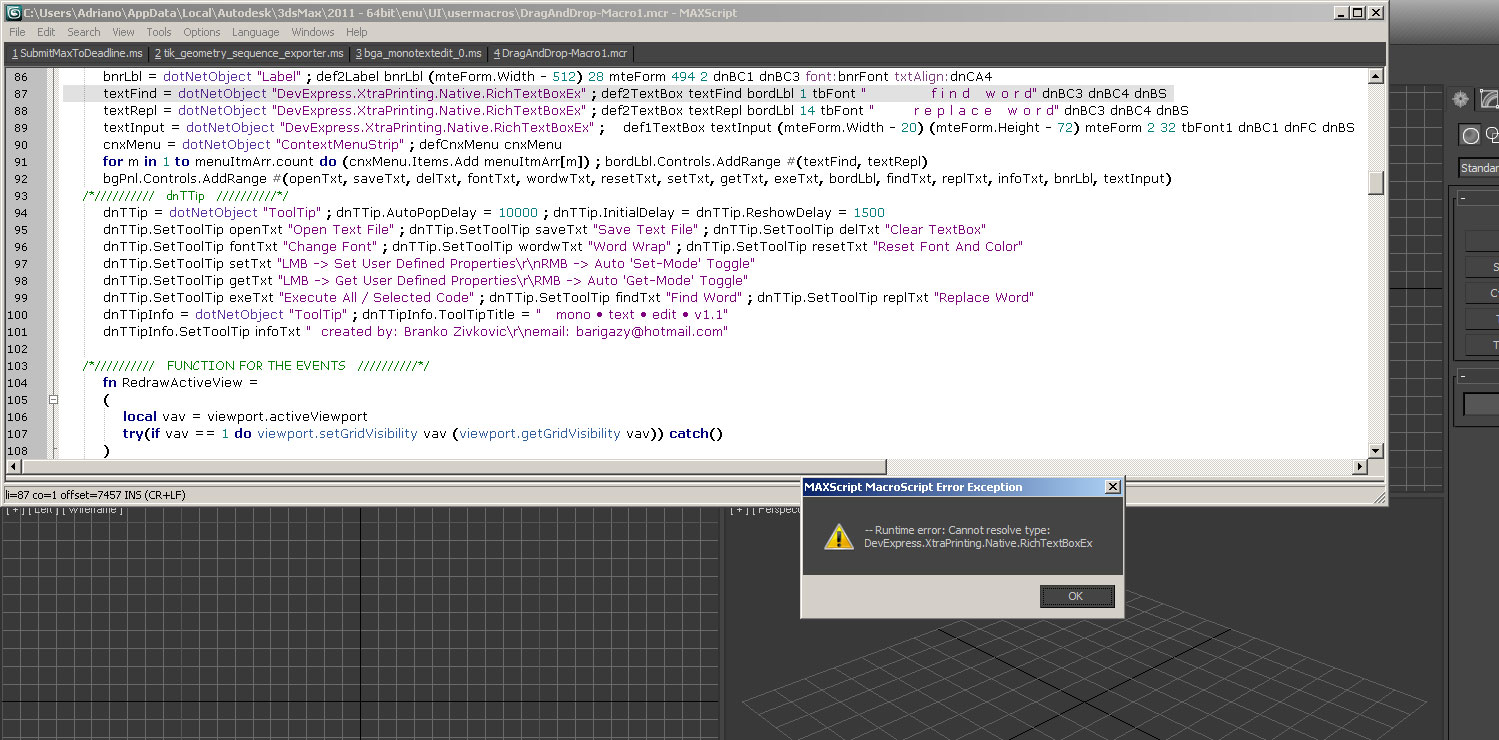
Task: Open the Standard primitives dropdown
Action: tap(1479, 168)
